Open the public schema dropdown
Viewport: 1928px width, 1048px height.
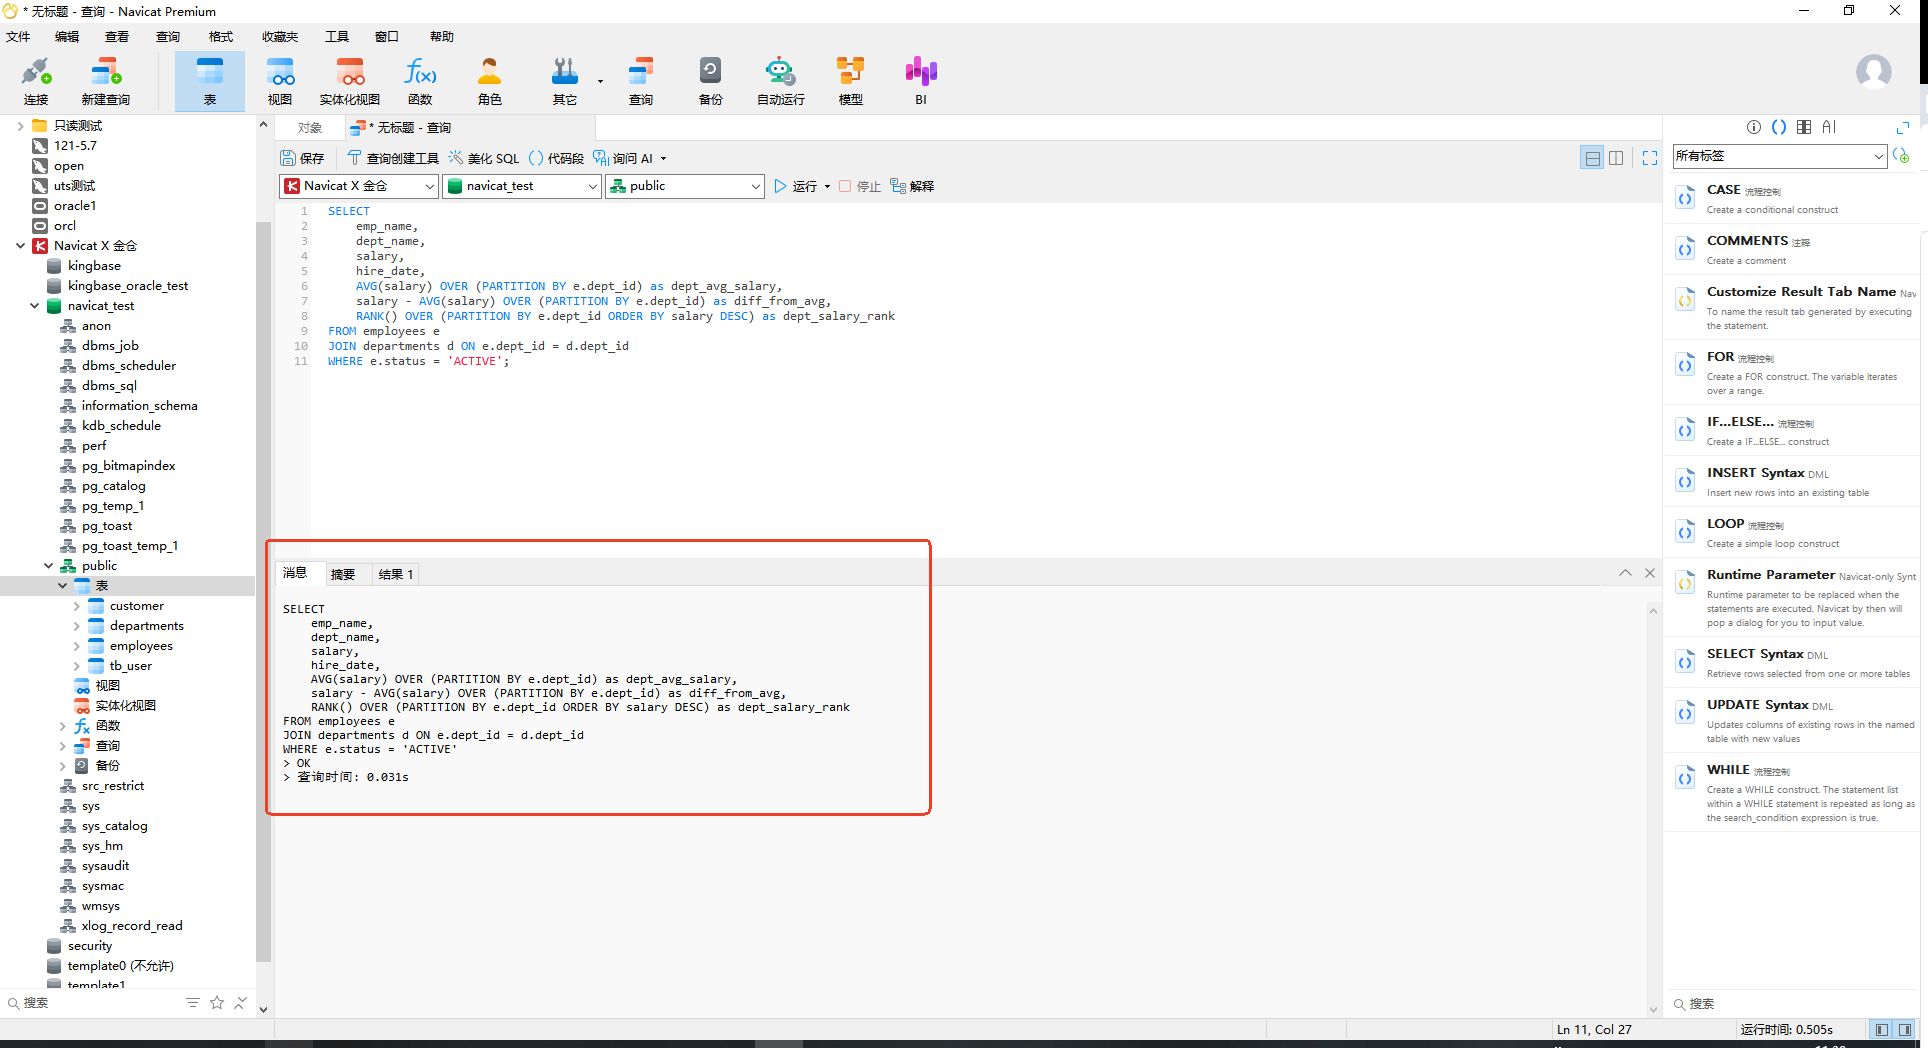click(685, 186)
